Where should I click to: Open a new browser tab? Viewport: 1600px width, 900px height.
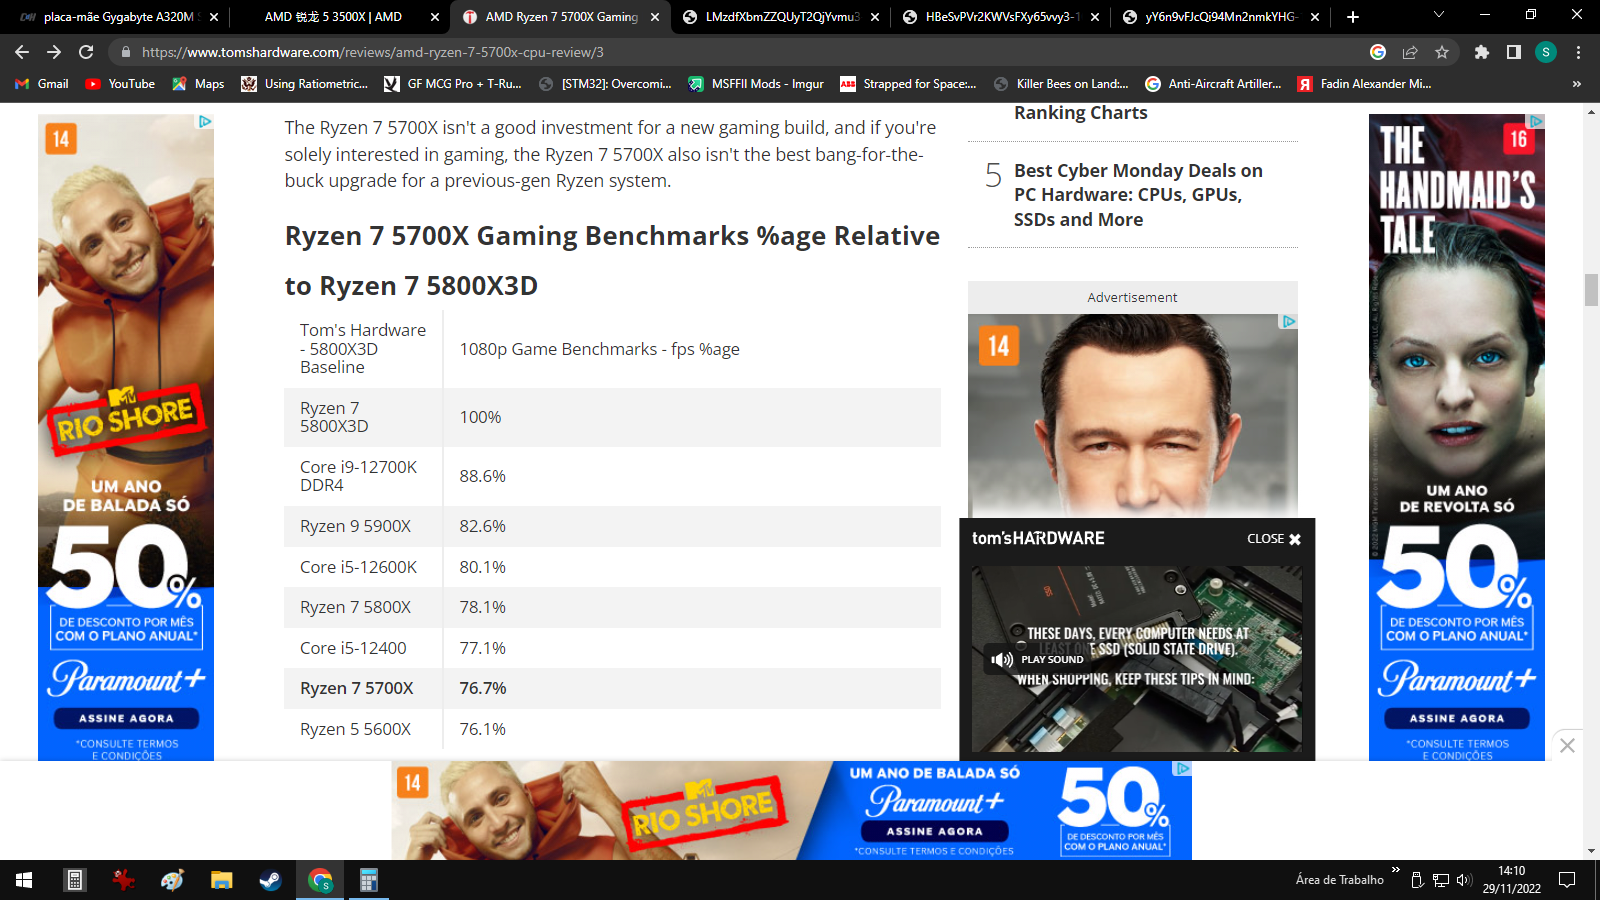[x=1353, y=17]
